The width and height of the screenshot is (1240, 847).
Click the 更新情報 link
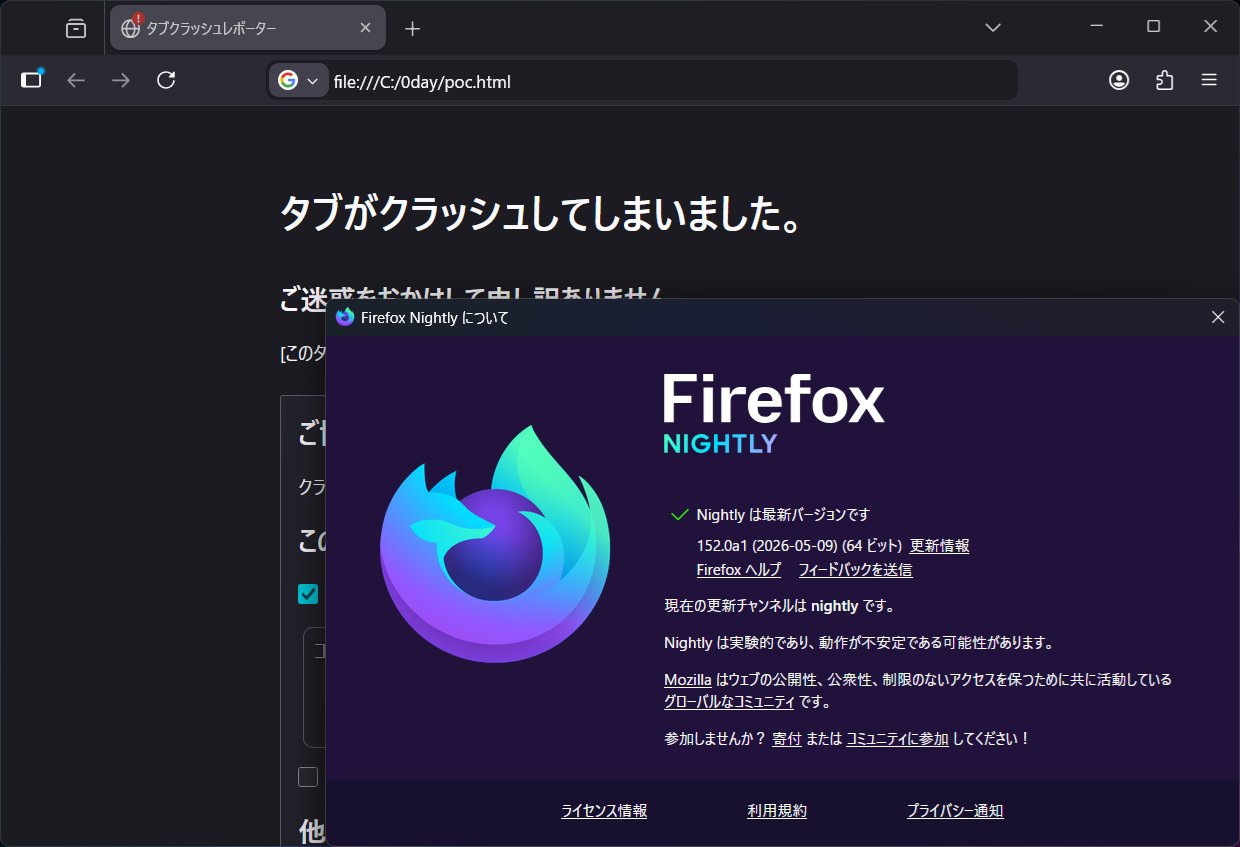(939, 546)
